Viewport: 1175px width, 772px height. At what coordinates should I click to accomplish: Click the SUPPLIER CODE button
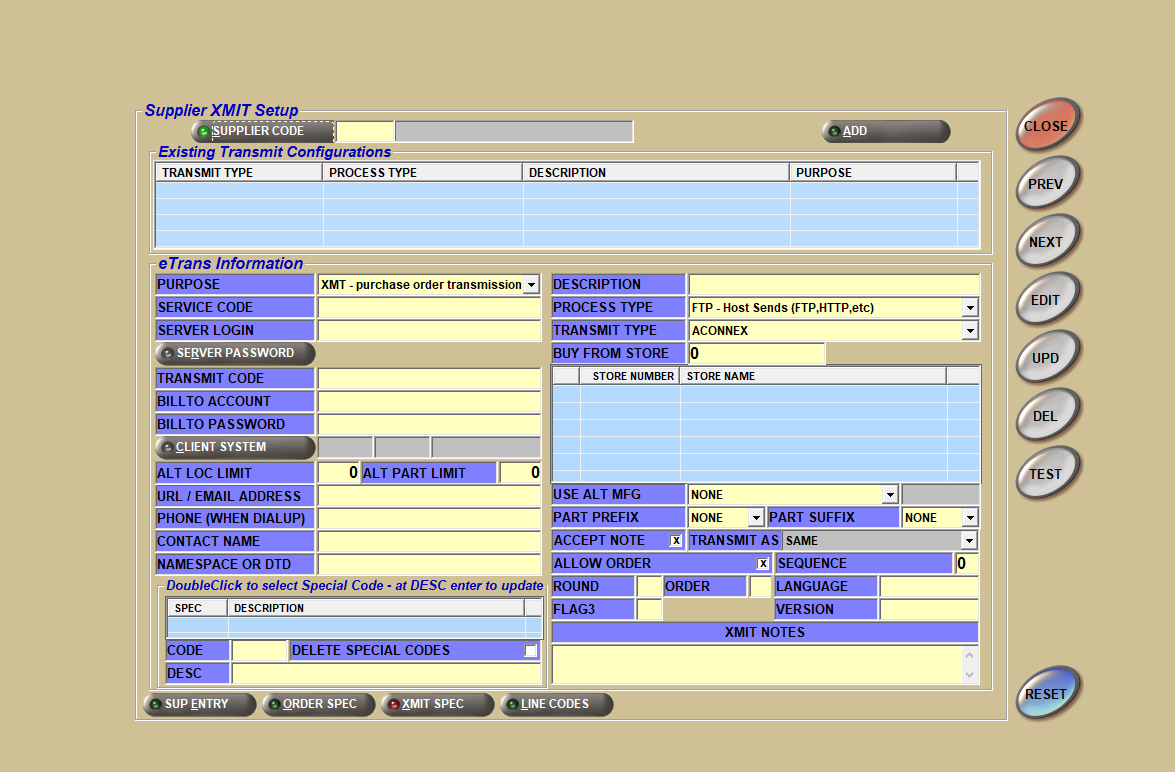(262, 131)
